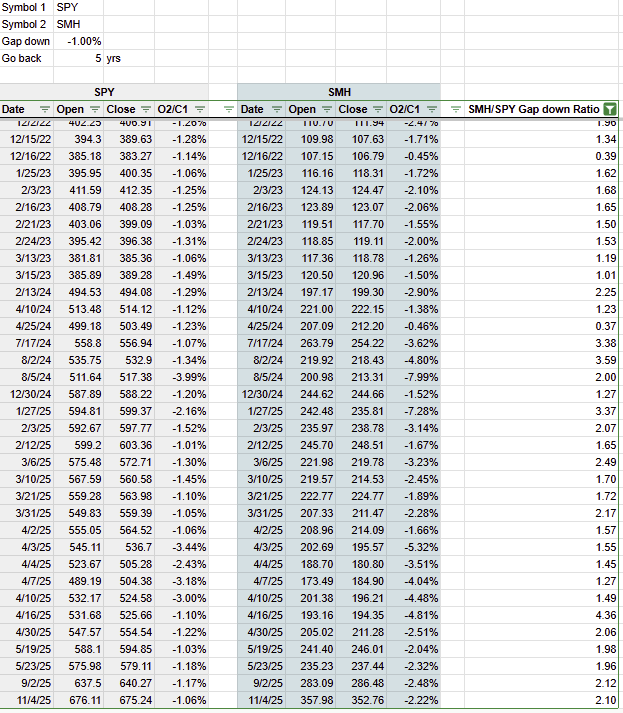This screenshot has width=623, height=713.
Task: Select SMH close value 352.76
Action: point(361,700)
